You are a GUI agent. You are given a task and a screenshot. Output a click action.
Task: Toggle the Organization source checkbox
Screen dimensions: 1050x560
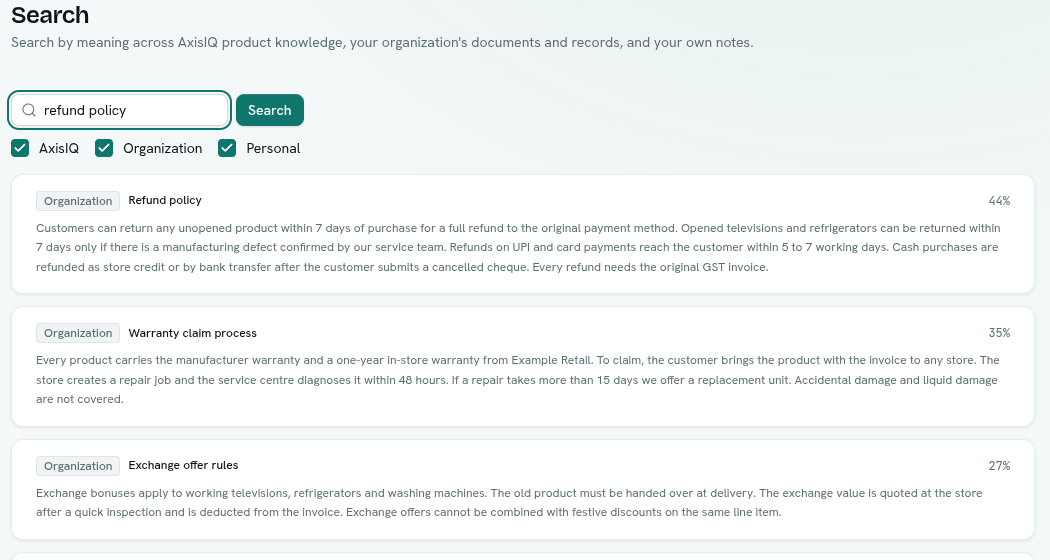point(104,148)
